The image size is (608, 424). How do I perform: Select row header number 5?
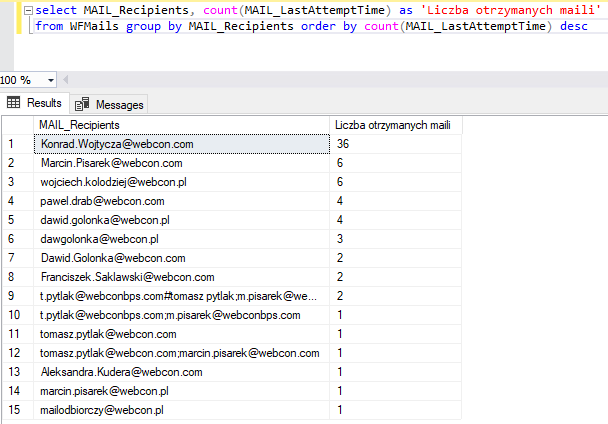[18, 220]
